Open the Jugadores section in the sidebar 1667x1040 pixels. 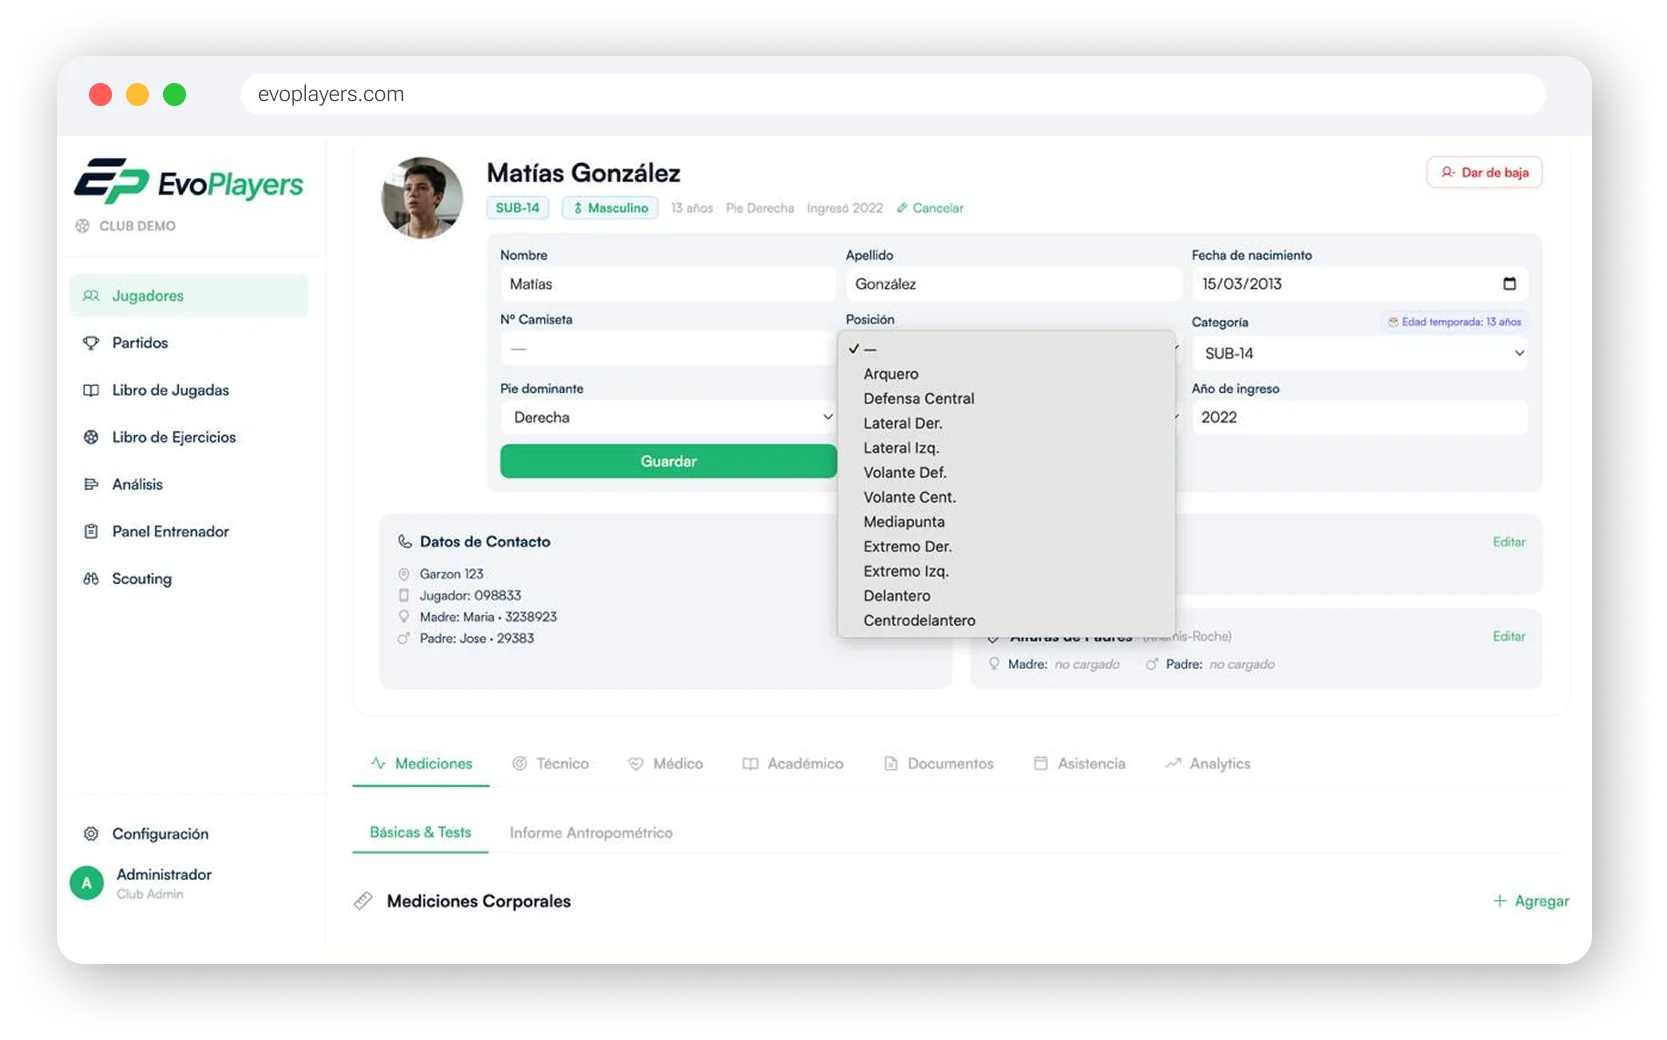189,296
